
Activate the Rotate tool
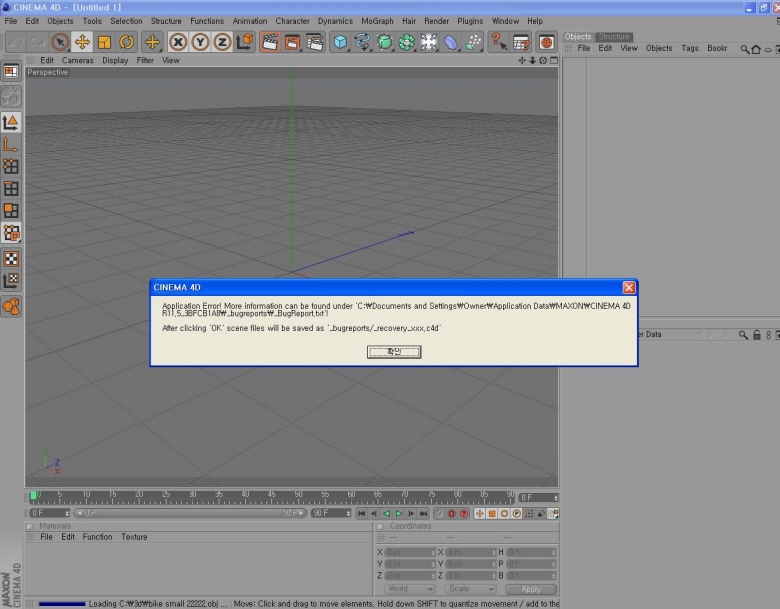(126, 42)
